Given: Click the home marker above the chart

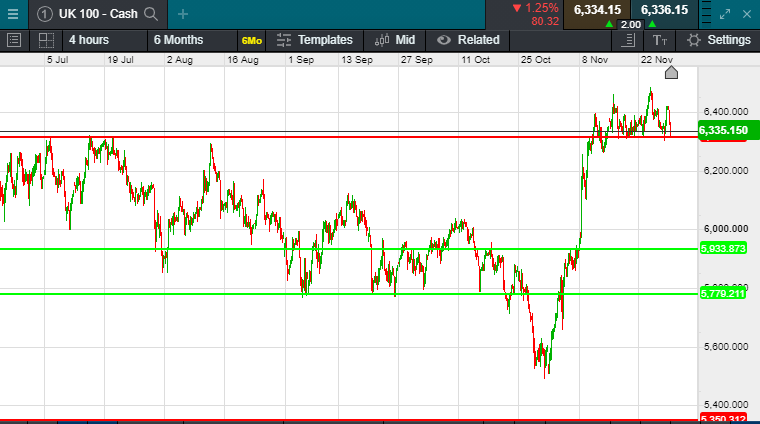Looking at the screenshot, I should click(x=671, y=73).
